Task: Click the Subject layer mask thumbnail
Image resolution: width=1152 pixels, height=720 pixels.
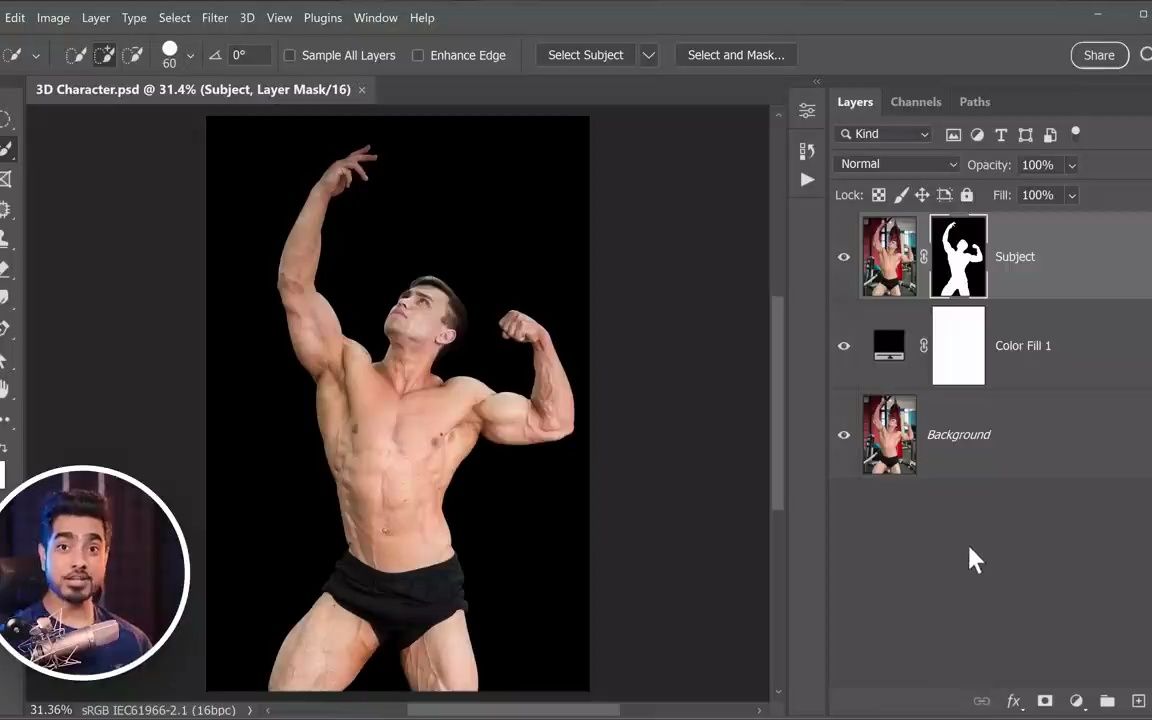Action: (957, 256)
